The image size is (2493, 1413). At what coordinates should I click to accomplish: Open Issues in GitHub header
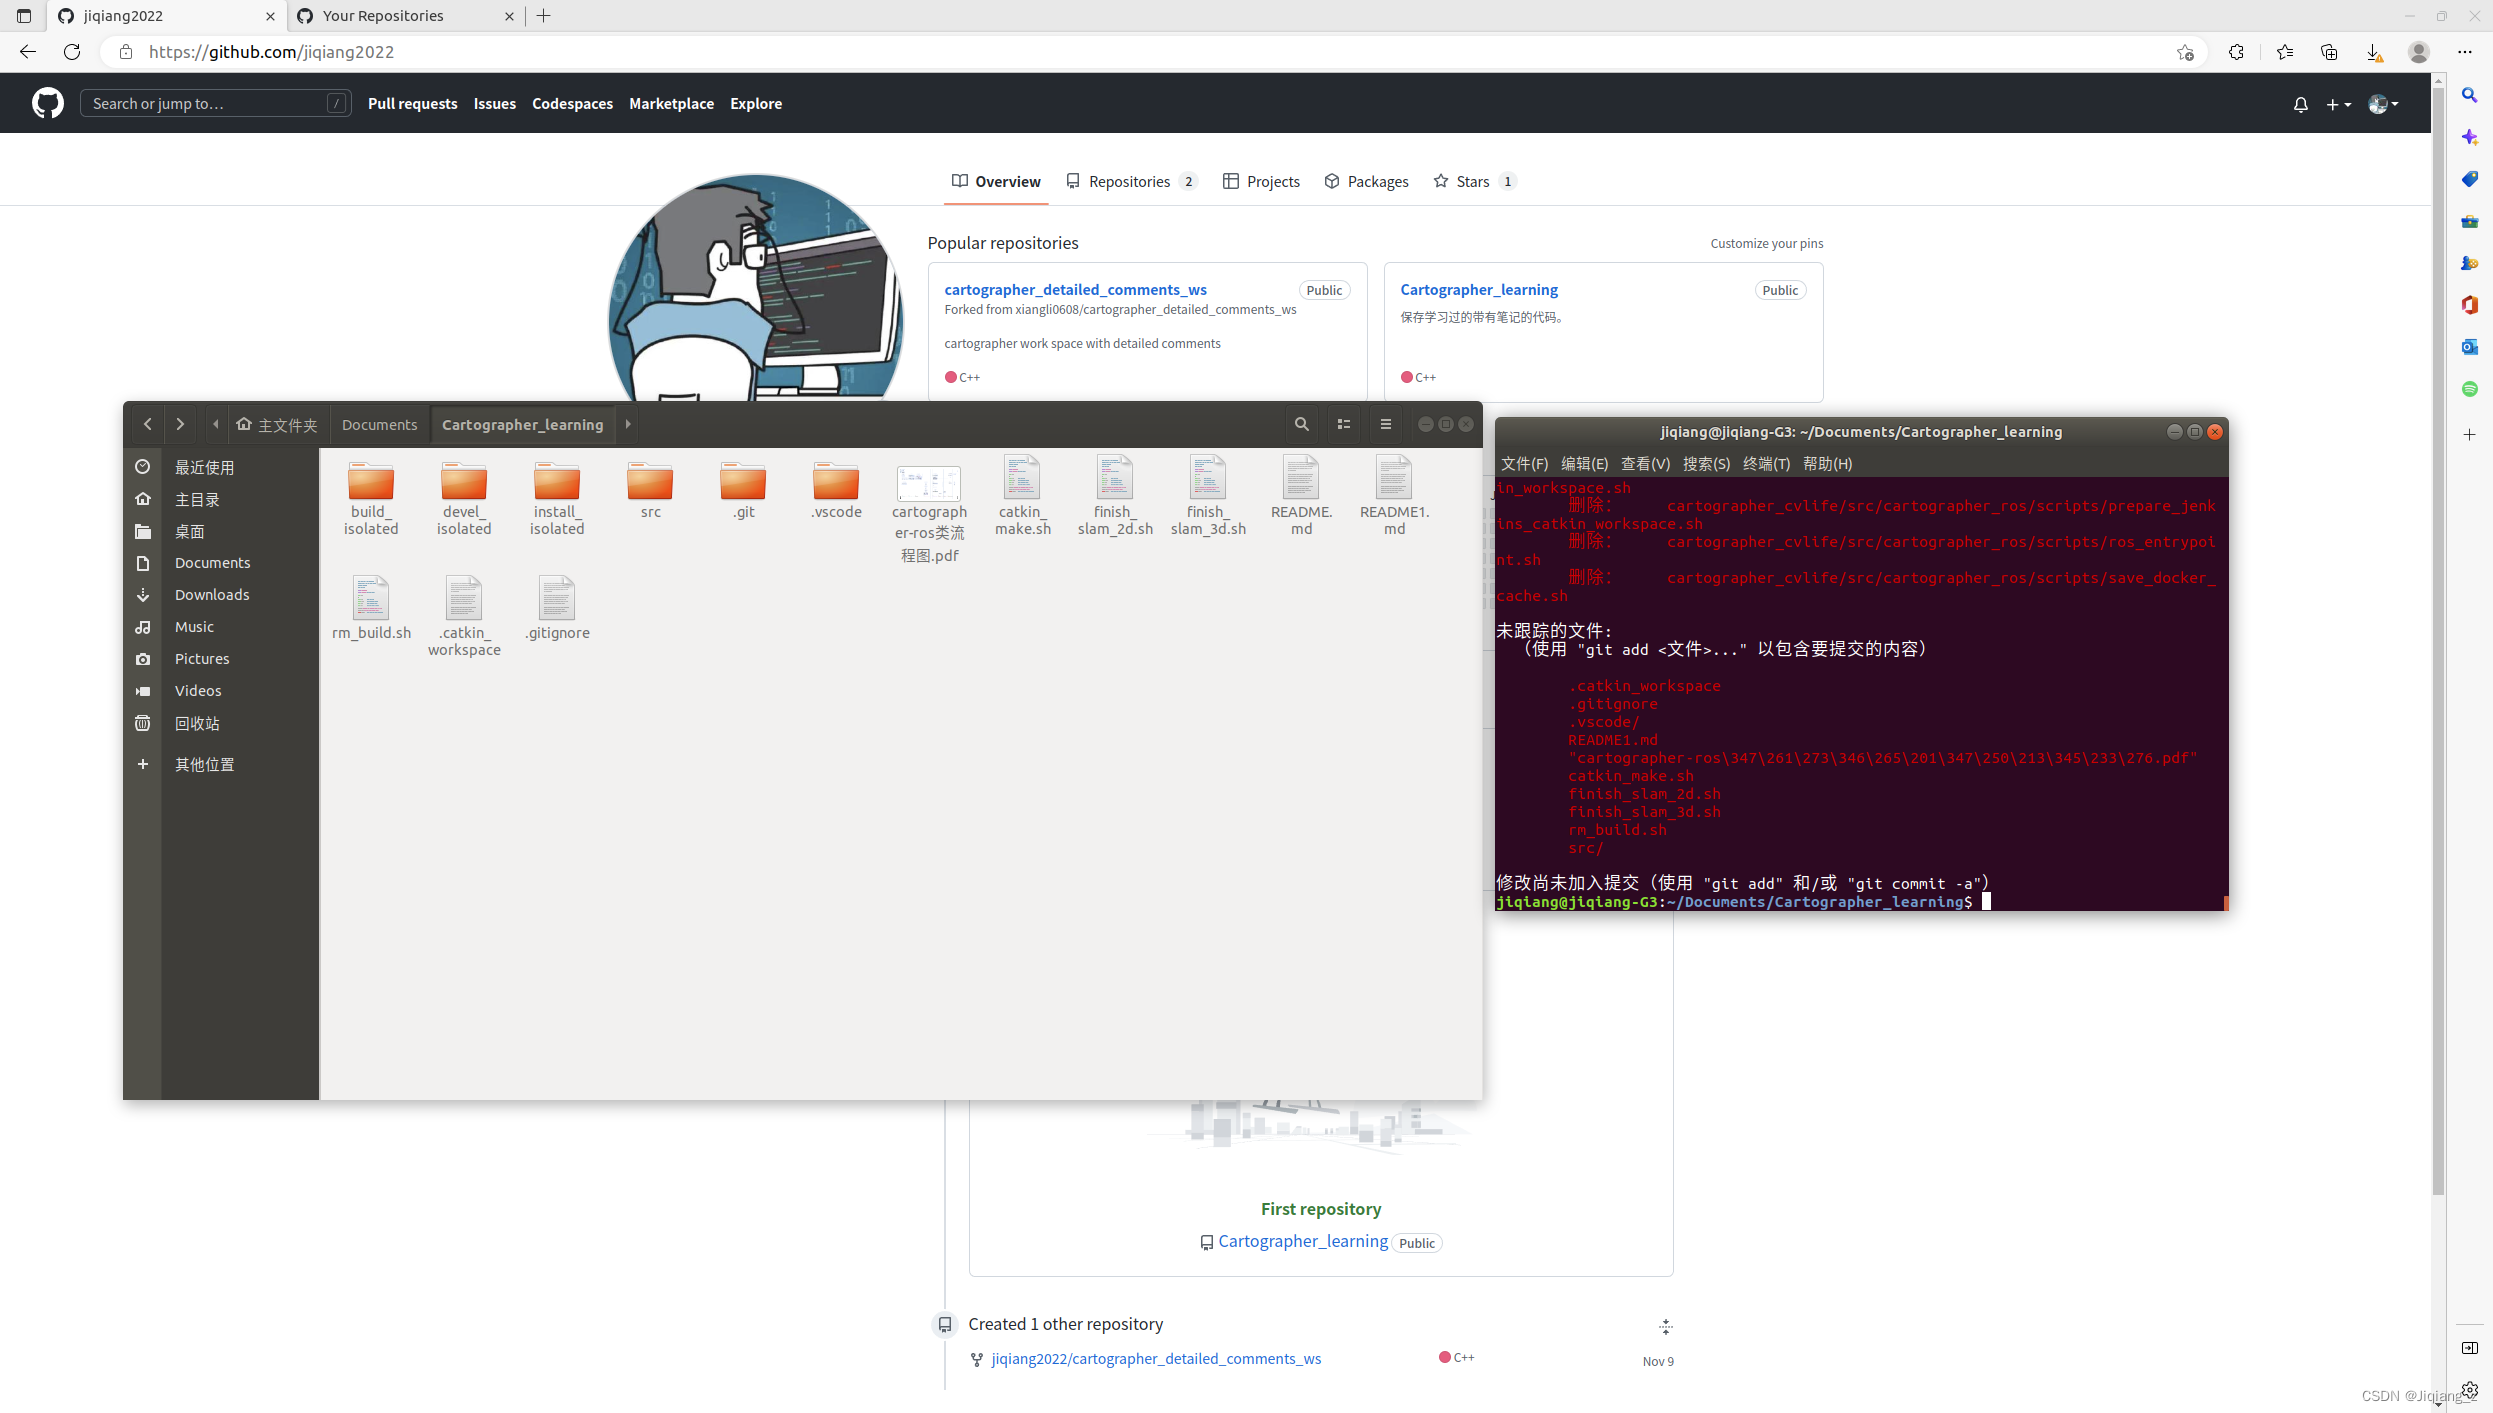494,103
